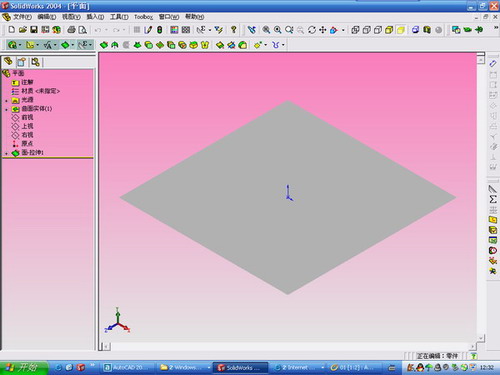Open the 工具(T) menu
The height and width of the screenshot is (375, 500).
119,17
